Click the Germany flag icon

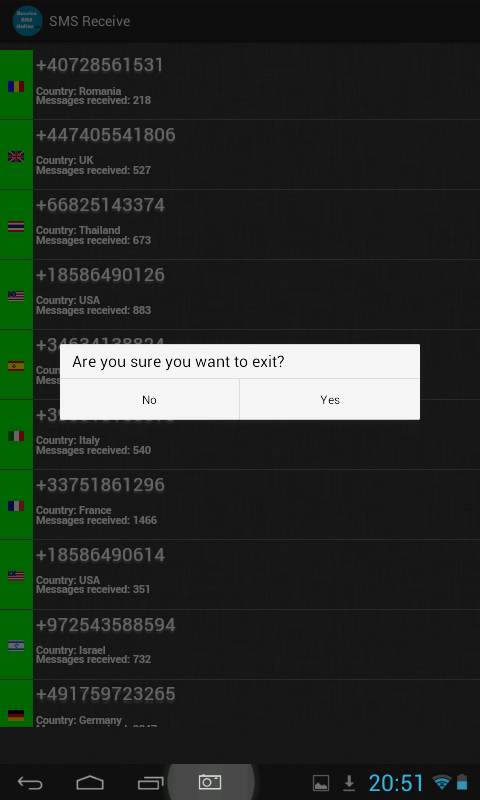[16, 715]
